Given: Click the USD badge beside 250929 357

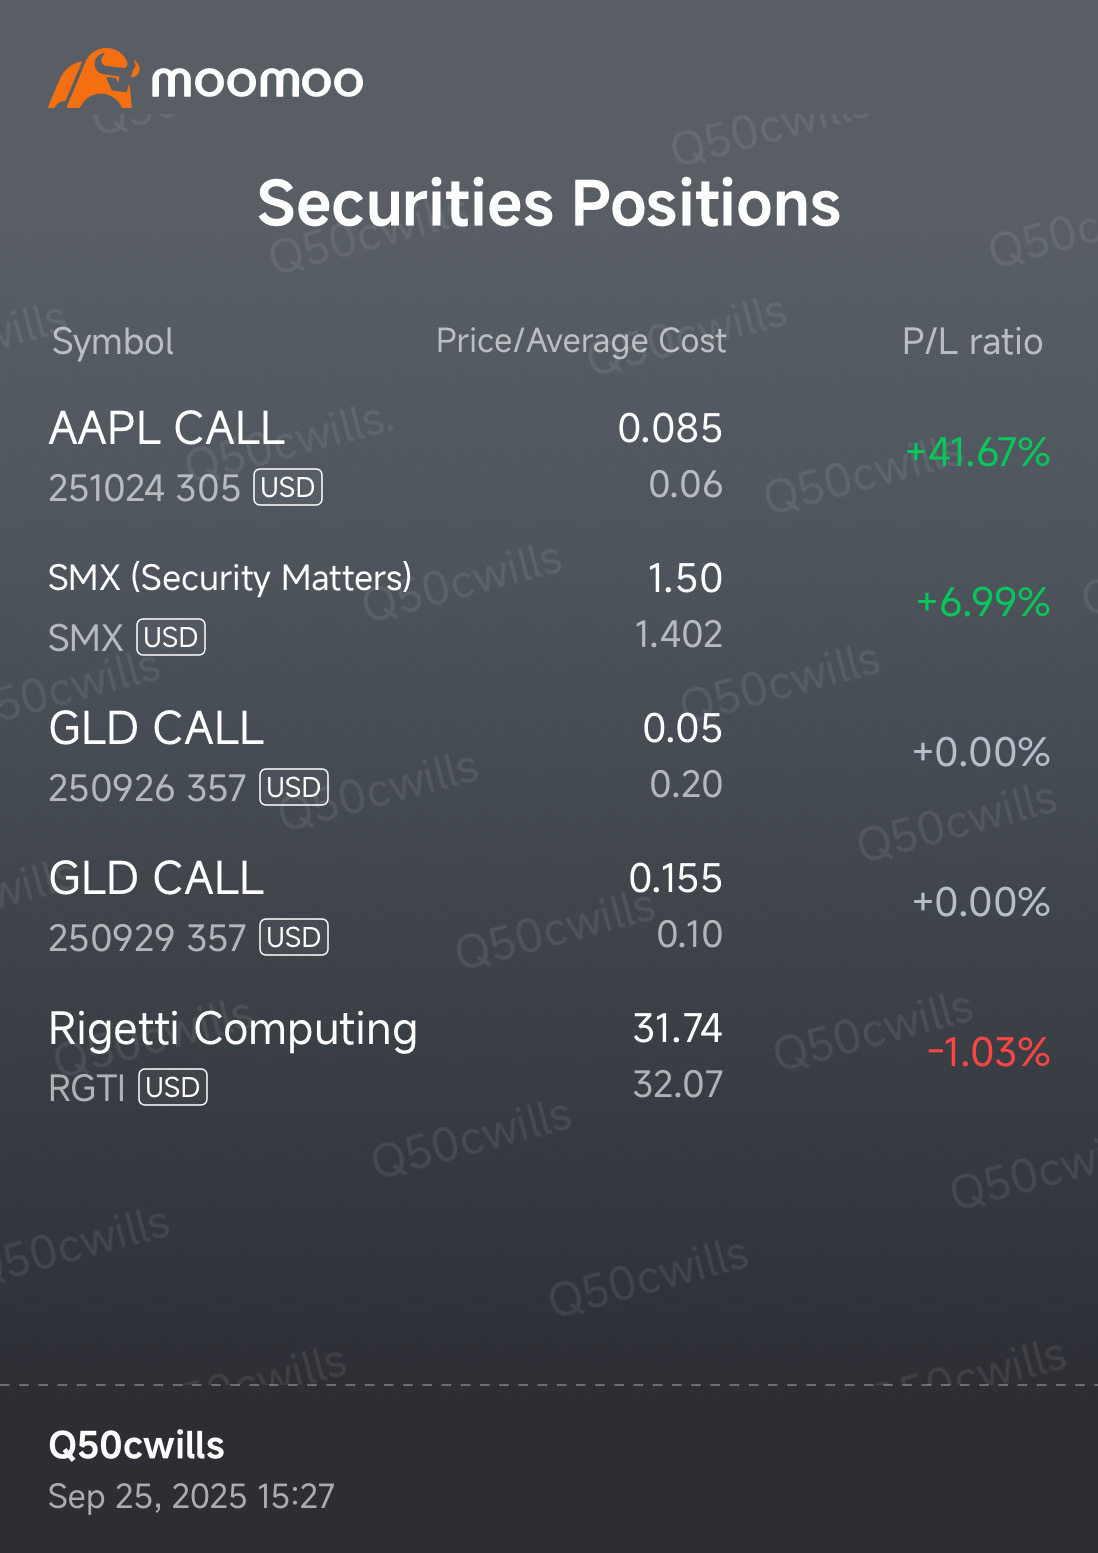Looking at the screenshot, I should [294, 938].
